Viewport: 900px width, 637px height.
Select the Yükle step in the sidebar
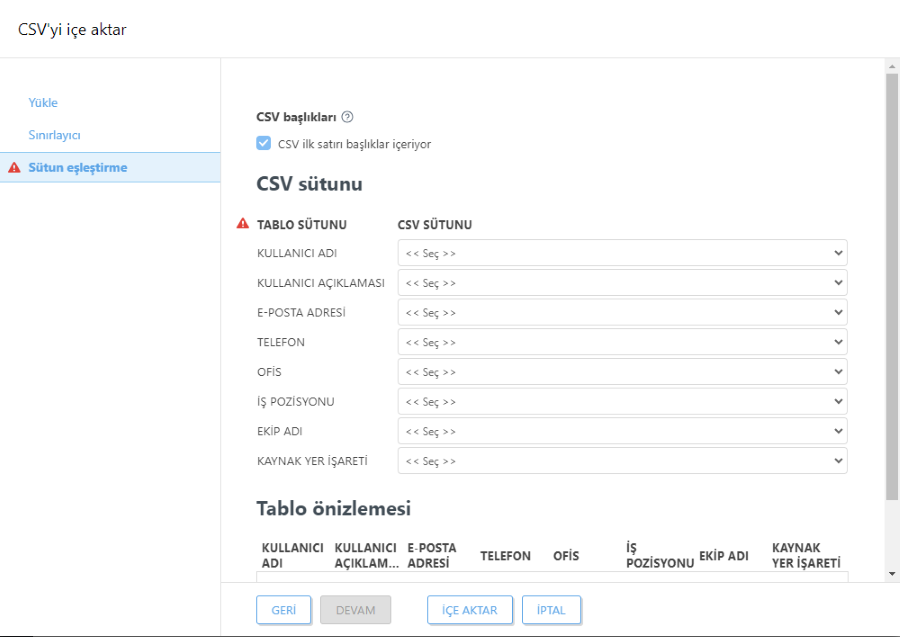coord(43,102)
